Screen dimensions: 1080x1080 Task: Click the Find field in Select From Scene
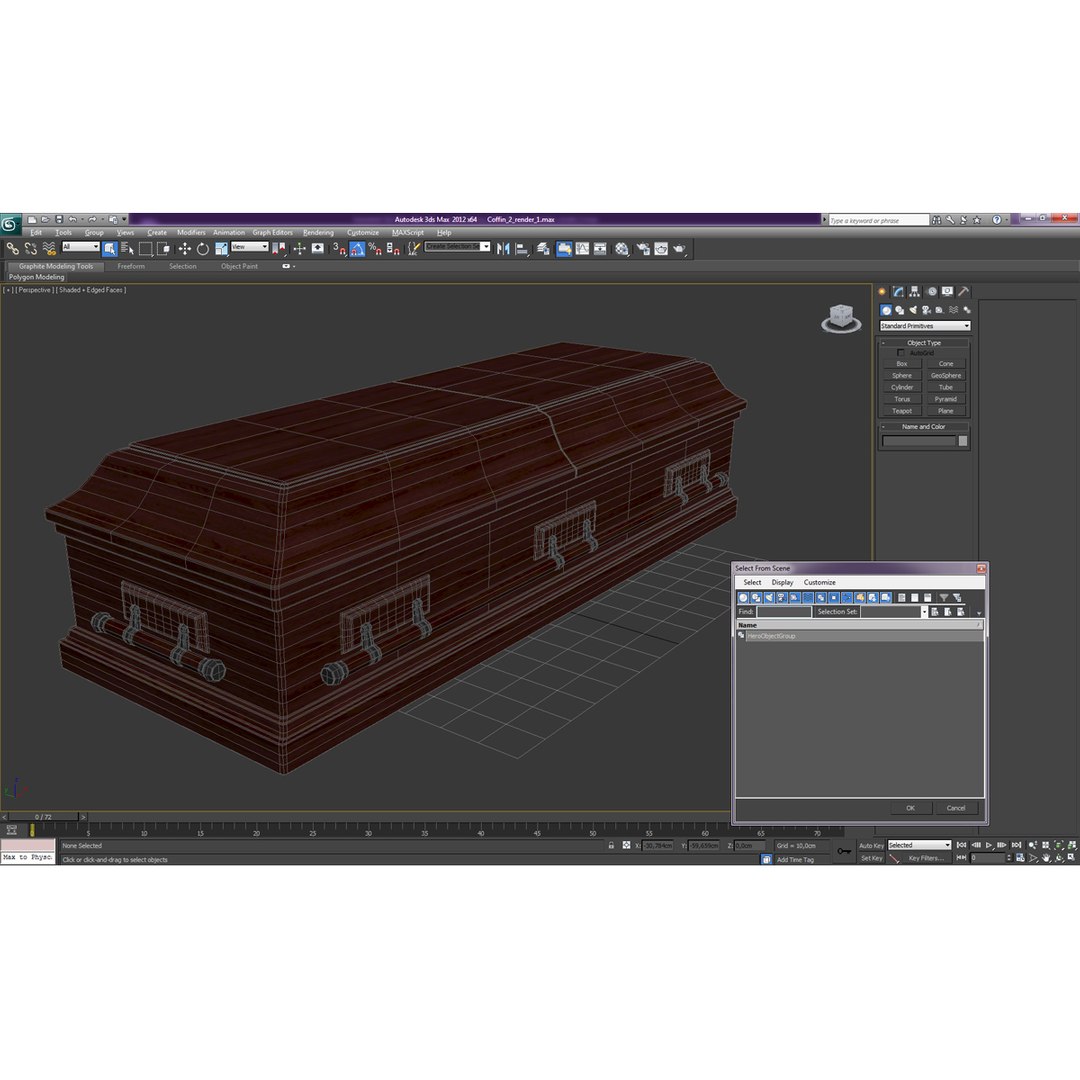(x=784, y=612)
